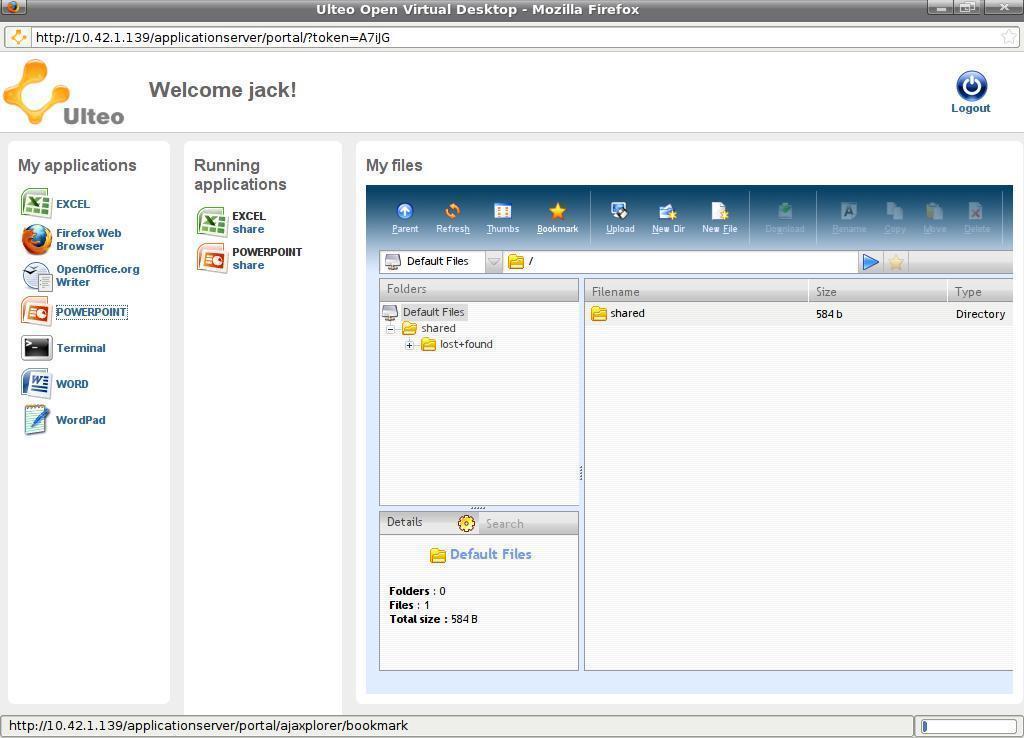
Task: Share the running EXCEL session
Action: click(248, 229)
